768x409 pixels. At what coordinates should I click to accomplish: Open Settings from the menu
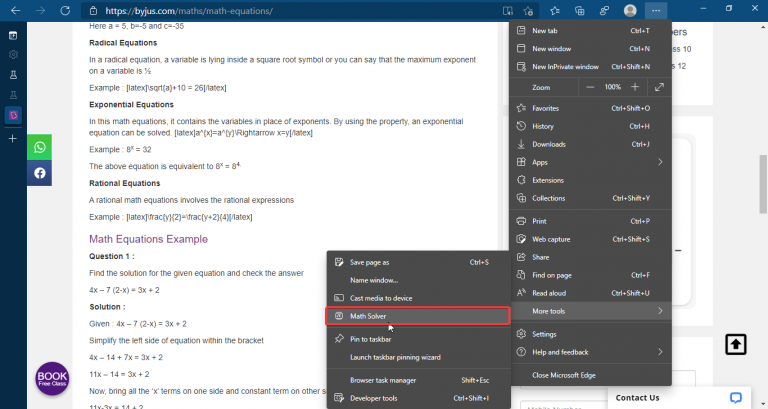click(590, 334)
